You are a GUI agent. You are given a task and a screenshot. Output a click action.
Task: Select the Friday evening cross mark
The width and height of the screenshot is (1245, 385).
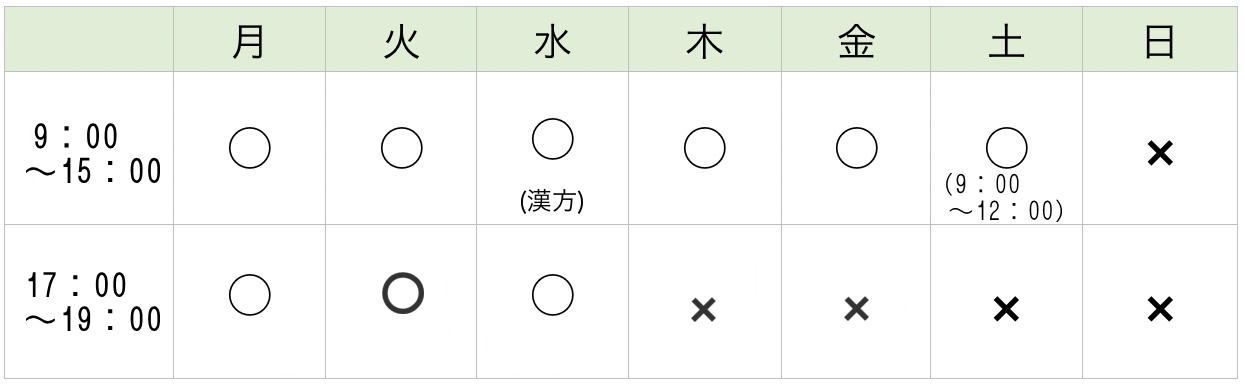pos(855,310)
